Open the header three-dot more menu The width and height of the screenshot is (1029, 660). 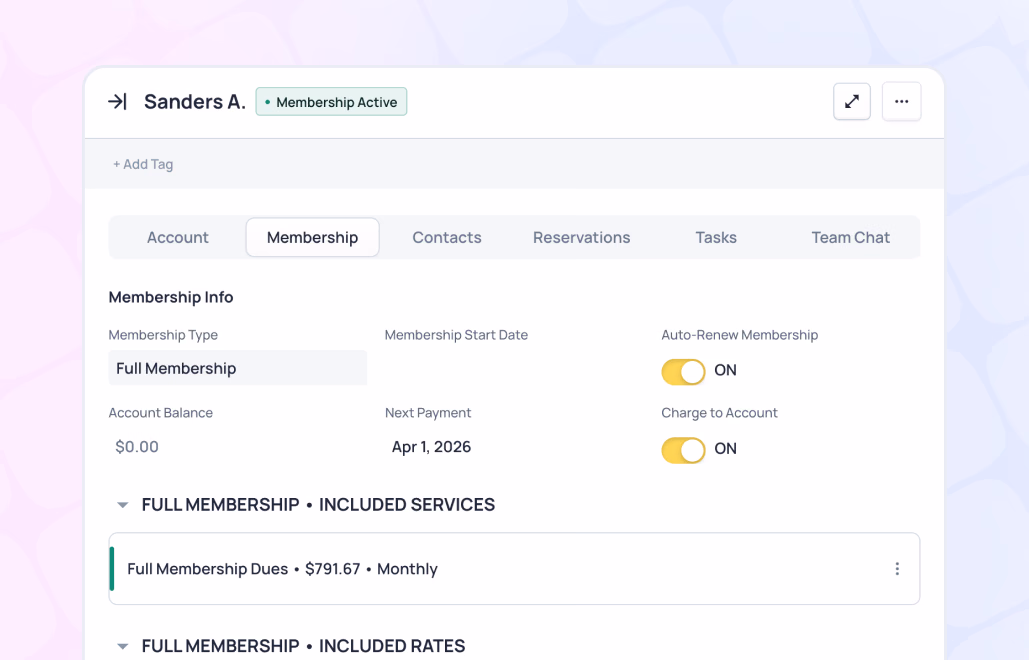(x=902, y=102)
